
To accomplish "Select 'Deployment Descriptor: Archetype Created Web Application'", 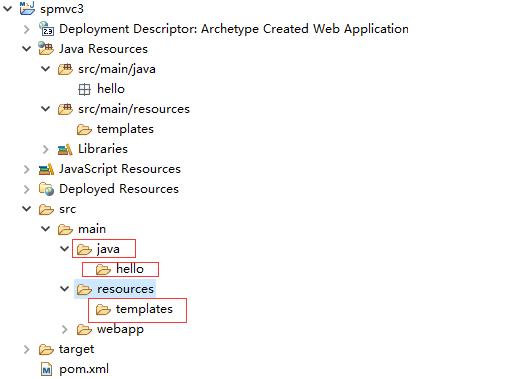I will tap(234, 29).
